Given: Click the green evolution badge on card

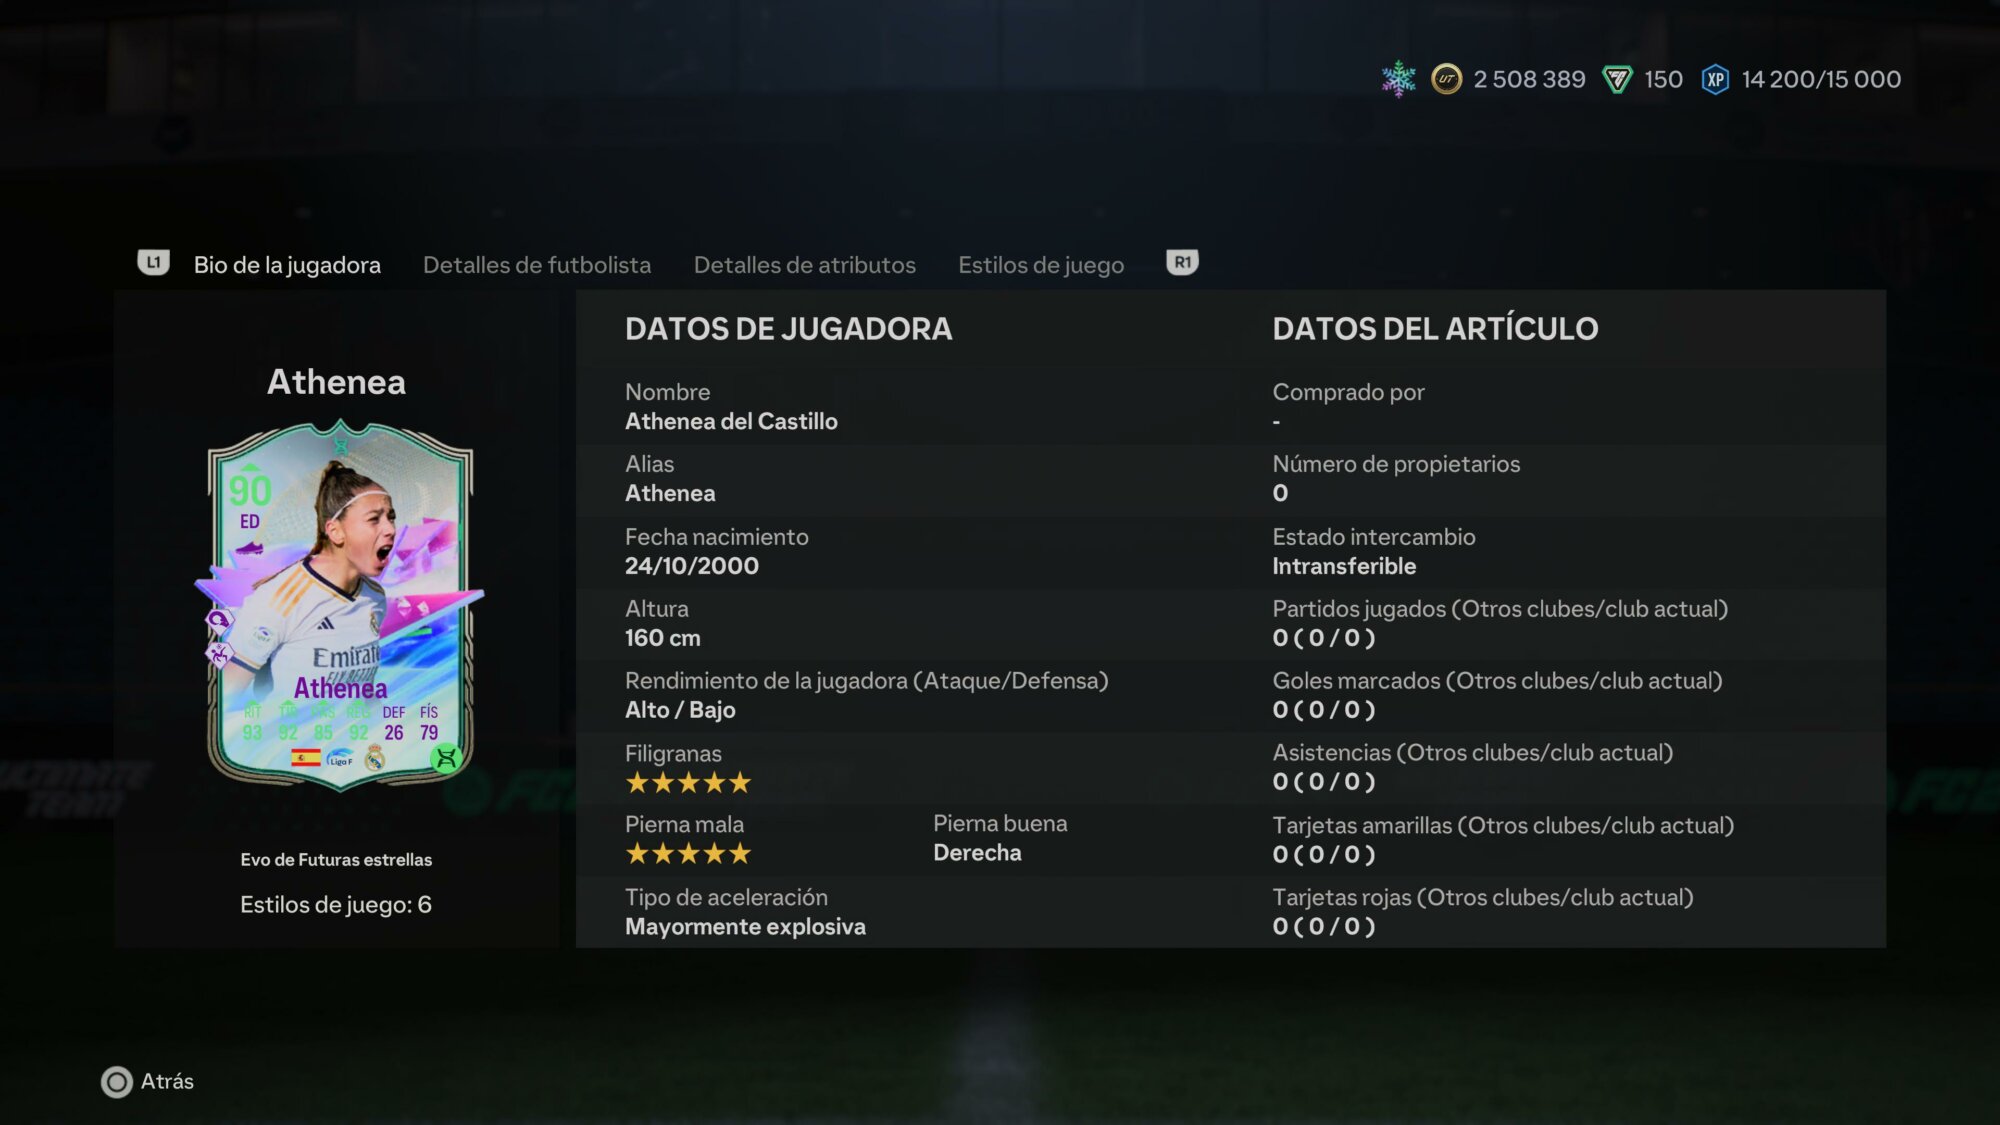Looking at the screenshot, I should tap(446, 758).
